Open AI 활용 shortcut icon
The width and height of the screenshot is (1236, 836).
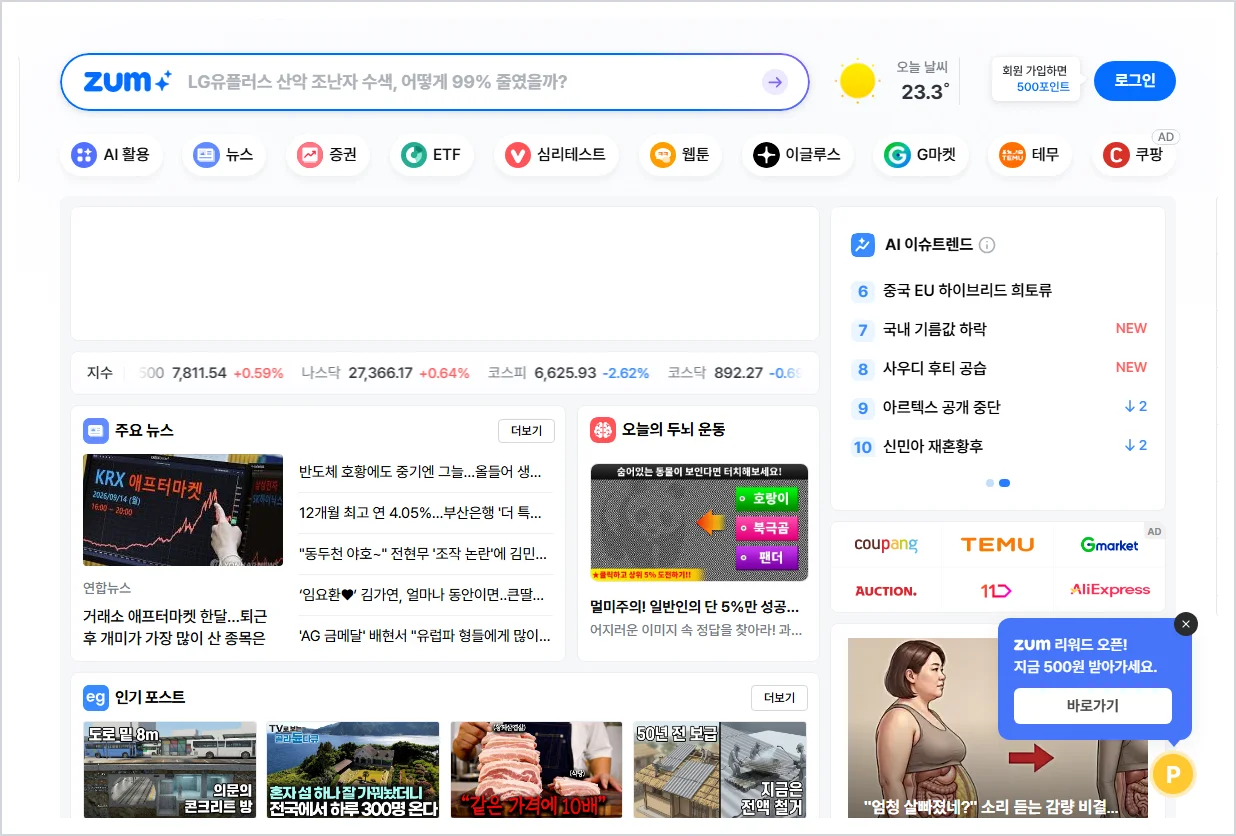point(84,155)
